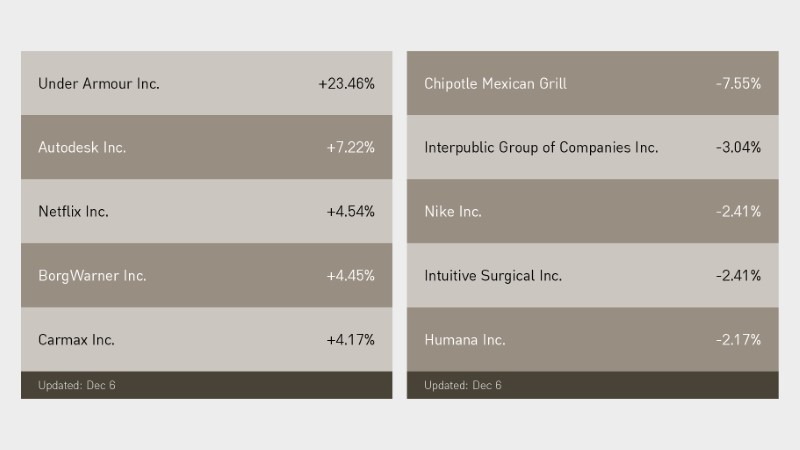Image resolution: width=800 pixels, height=450 pixels.
Task: Click Interpublic's -3.04% change figure
Action: coord(738,148)
